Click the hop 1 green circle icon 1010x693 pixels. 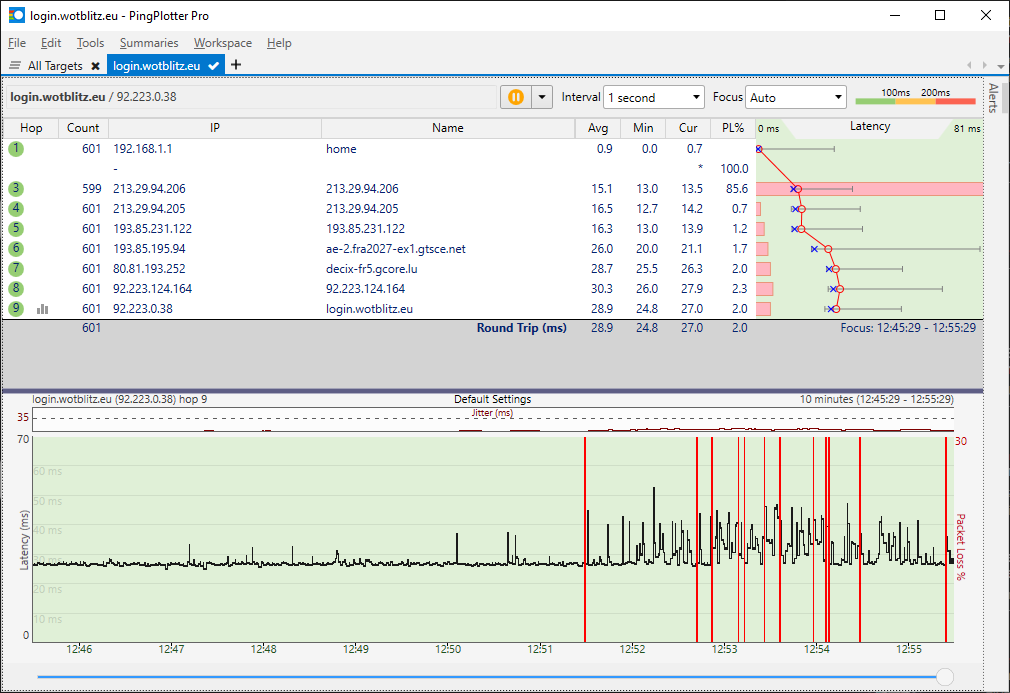[x=16, y=149]
